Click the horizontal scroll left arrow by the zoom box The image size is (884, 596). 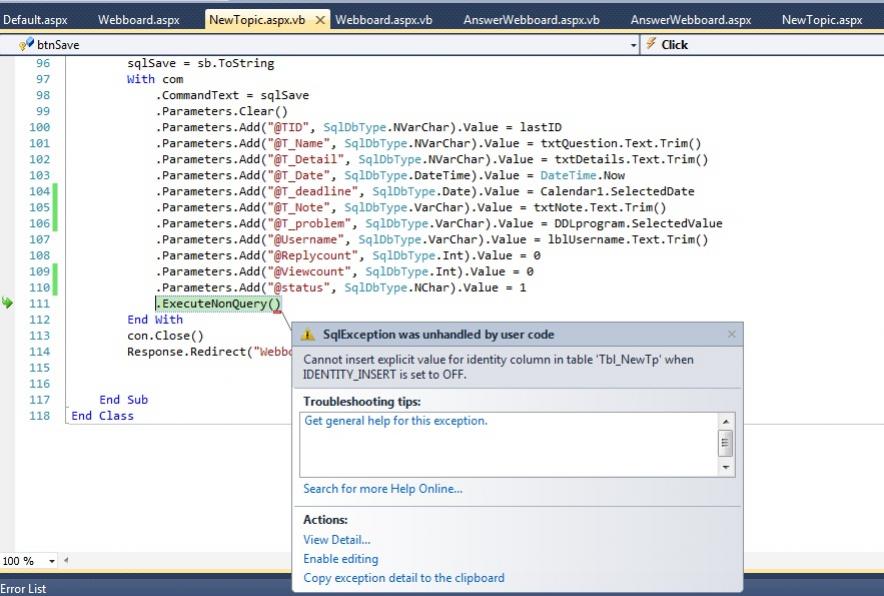66,560
